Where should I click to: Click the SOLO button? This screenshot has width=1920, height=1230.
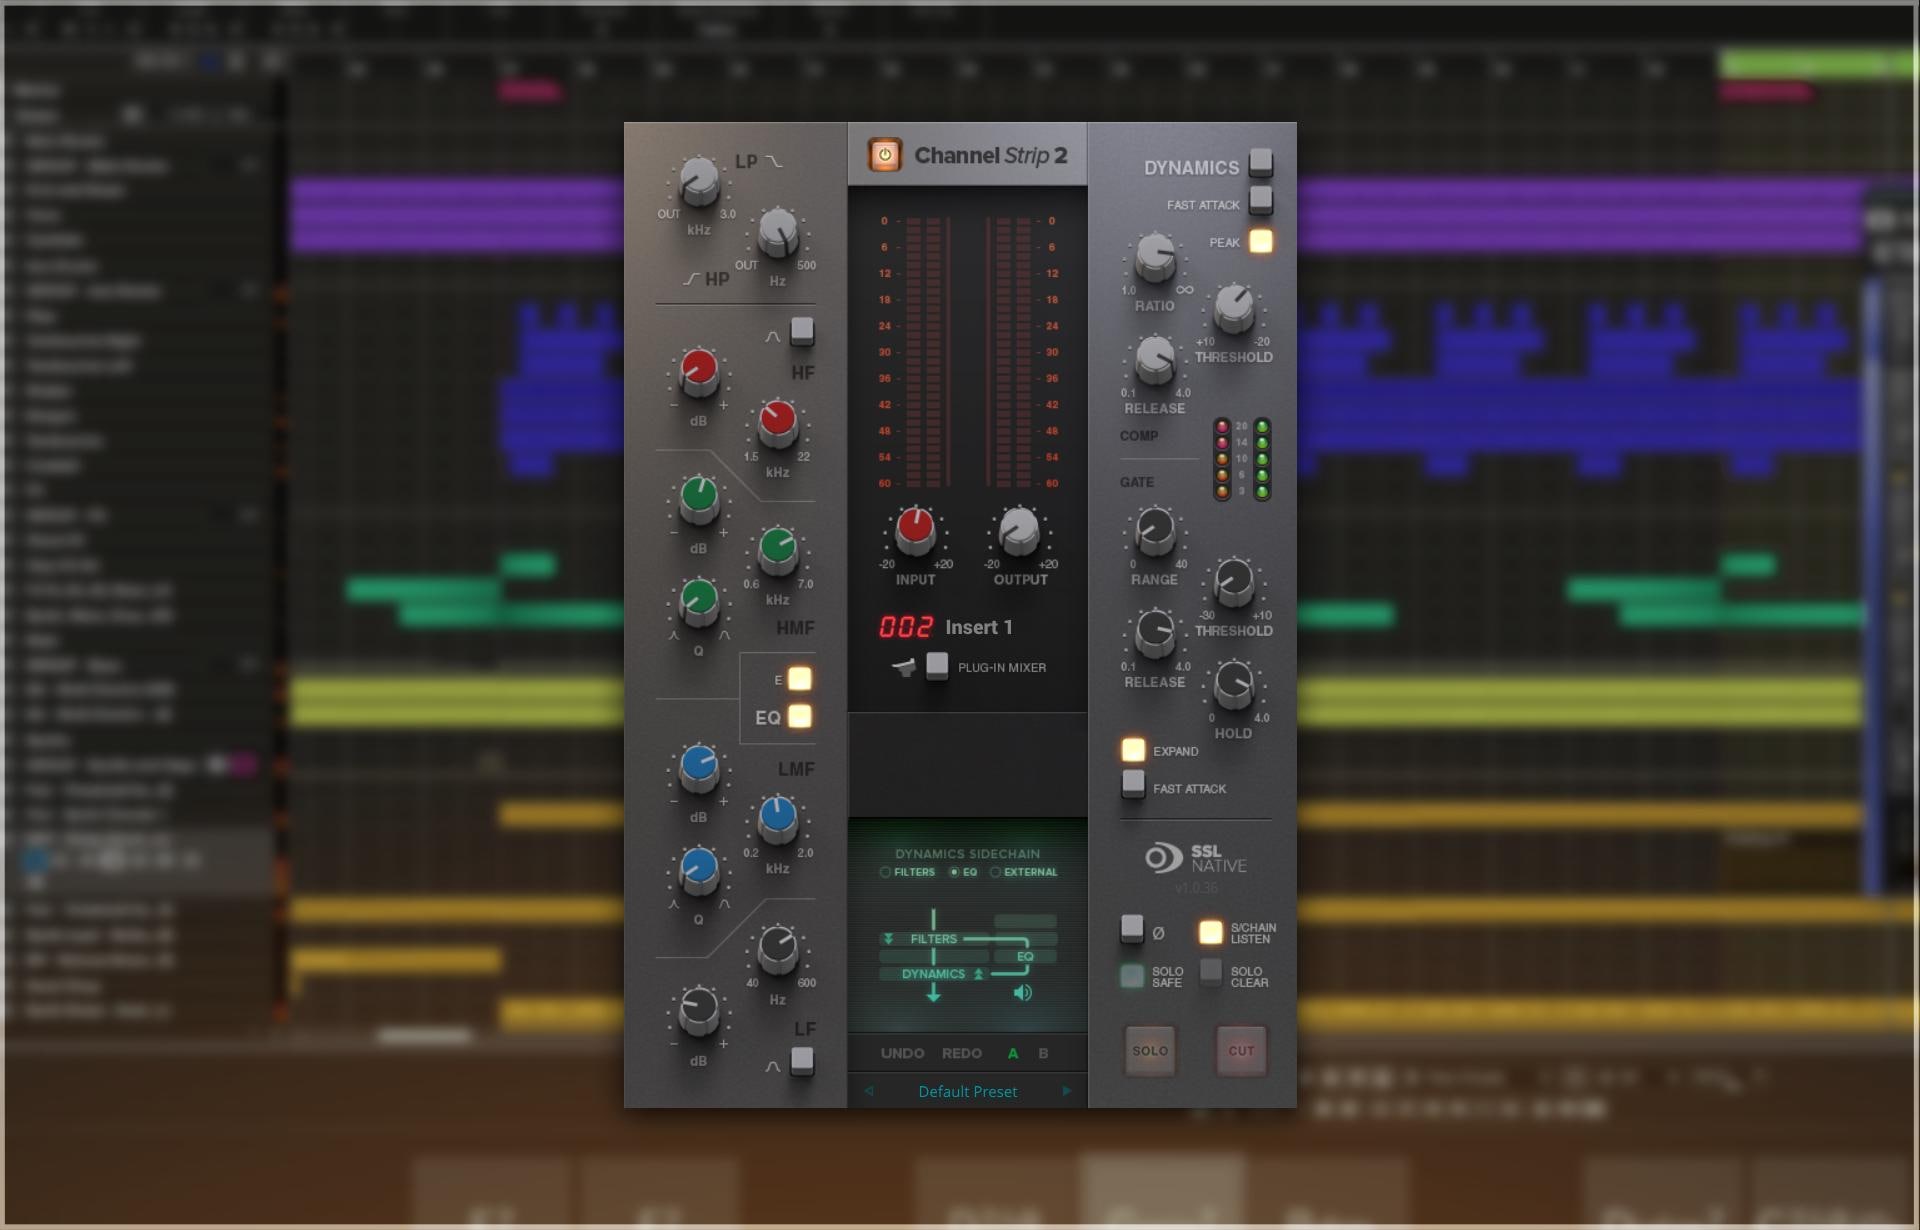(1150, 1051)
